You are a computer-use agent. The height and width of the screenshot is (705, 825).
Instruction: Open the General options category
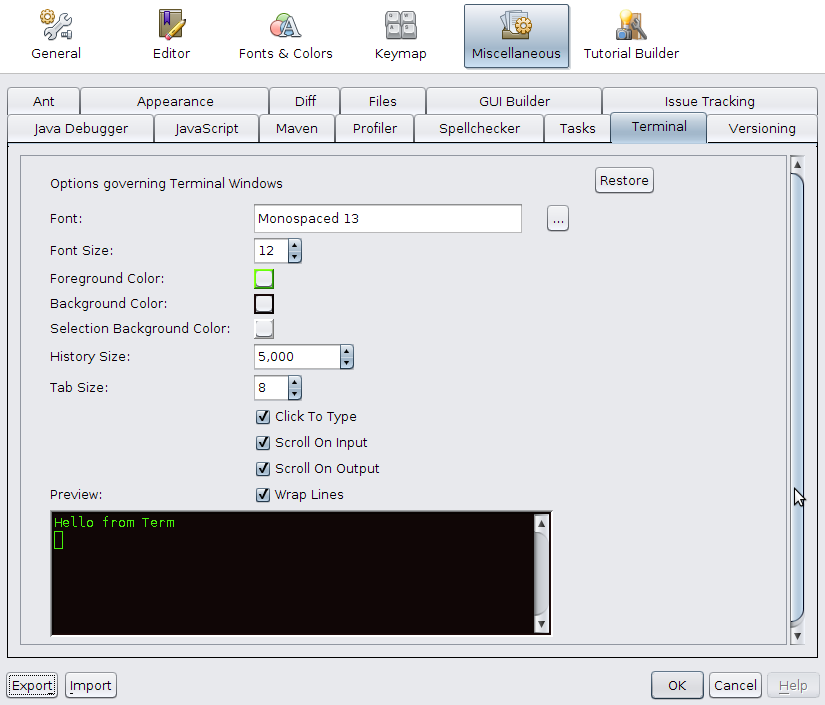56,36
